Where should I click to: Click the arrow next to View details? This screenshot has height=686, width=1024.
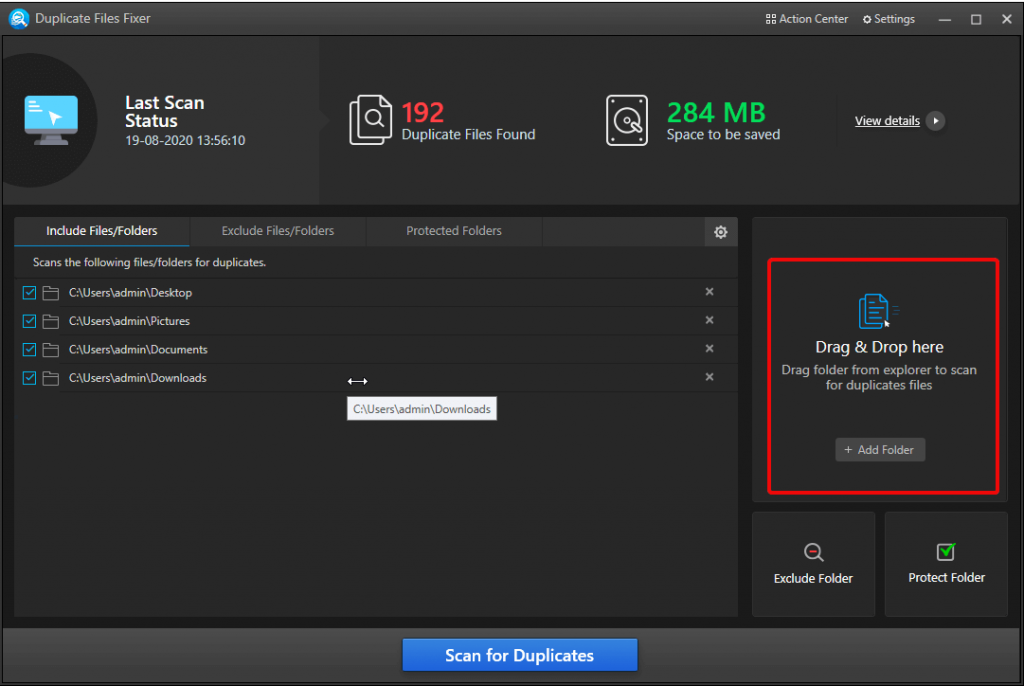936,121
